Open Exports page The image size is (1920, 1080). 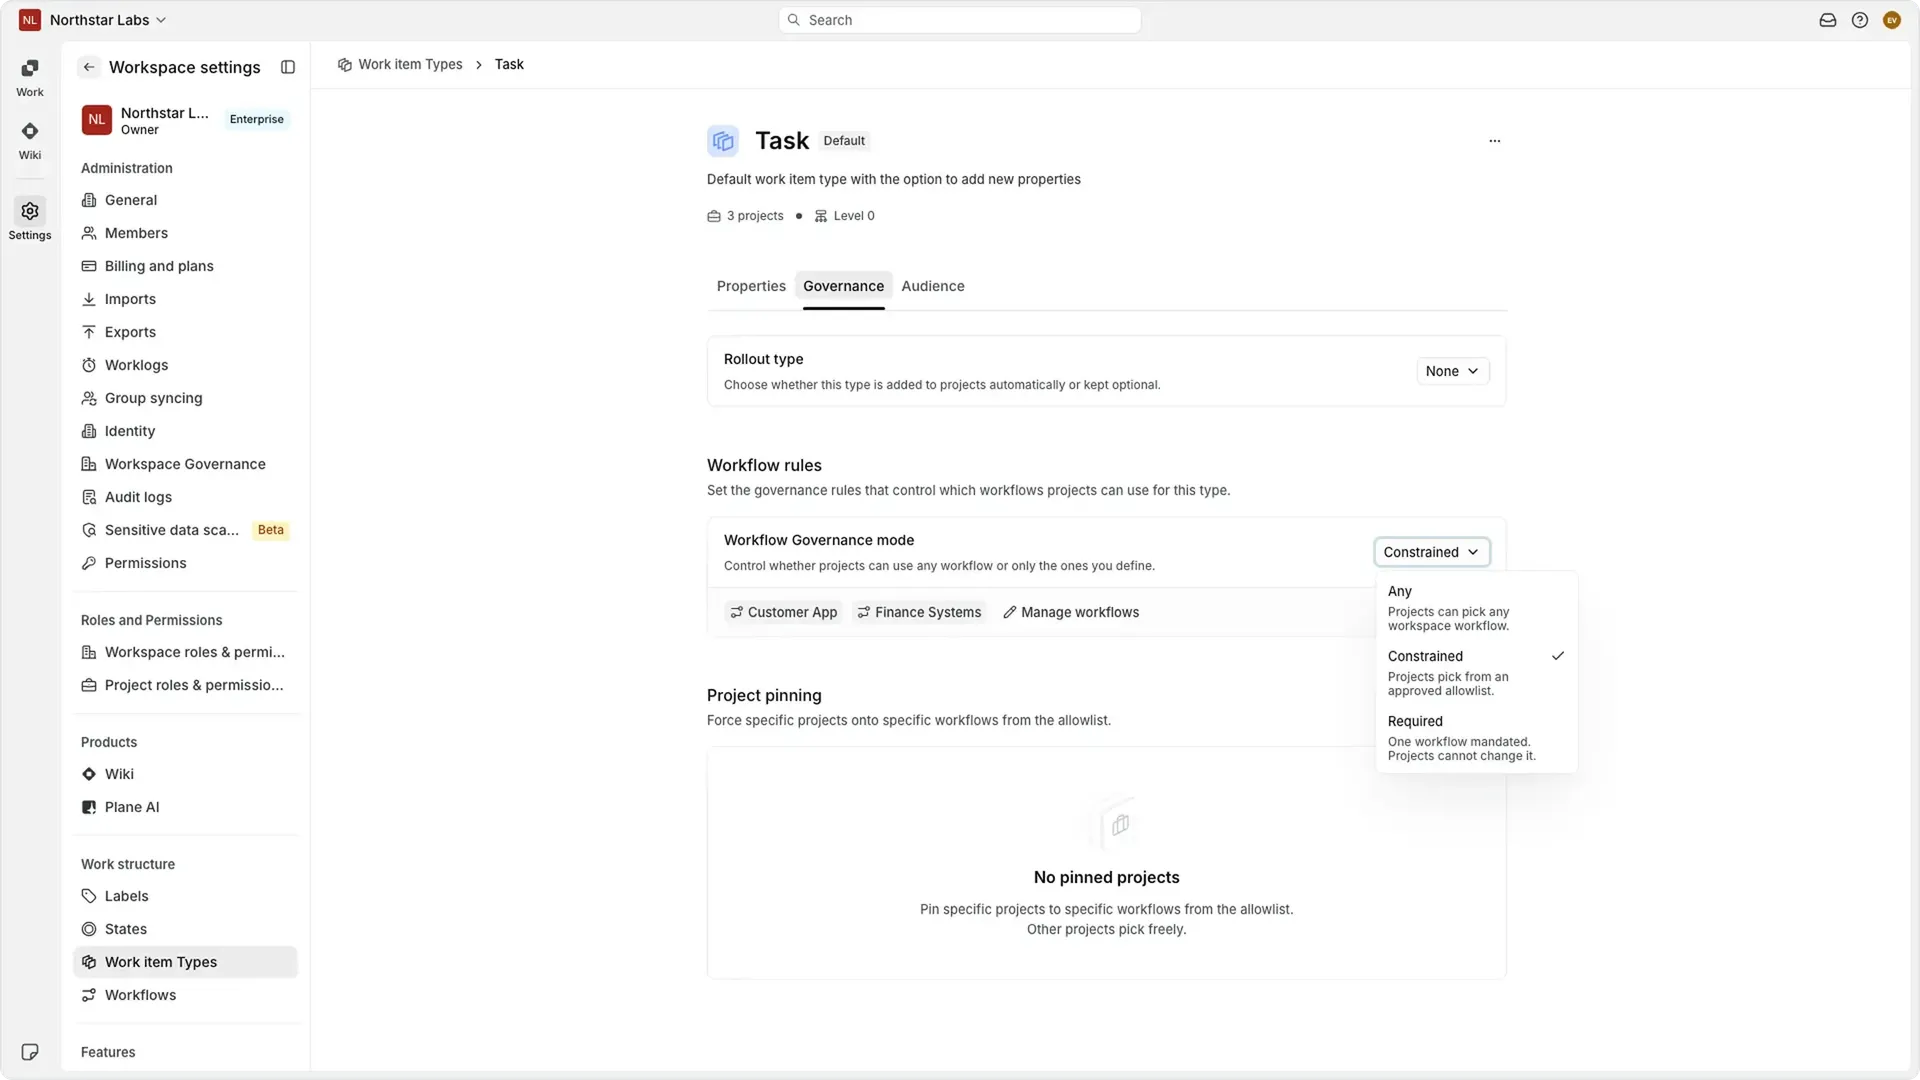click(x=185, y=332)
